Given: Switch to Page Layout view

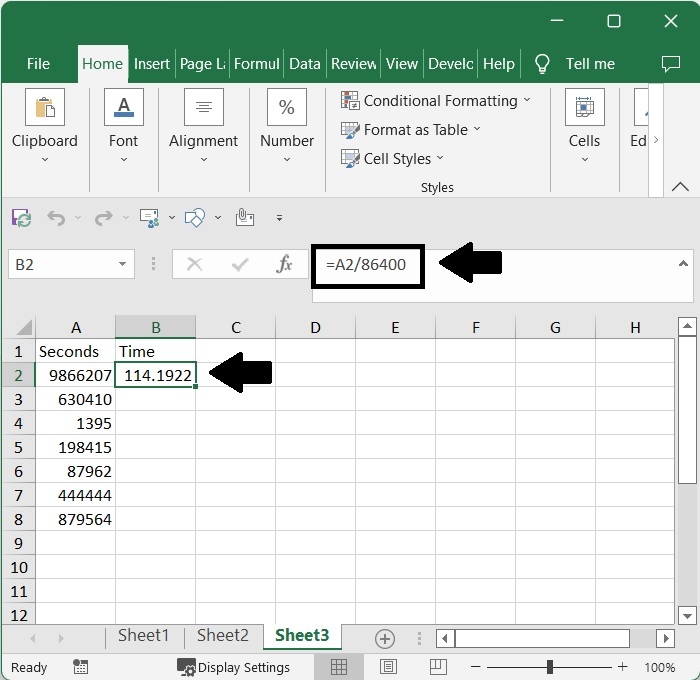Looking at the screenshot, I should click(388, 667).
